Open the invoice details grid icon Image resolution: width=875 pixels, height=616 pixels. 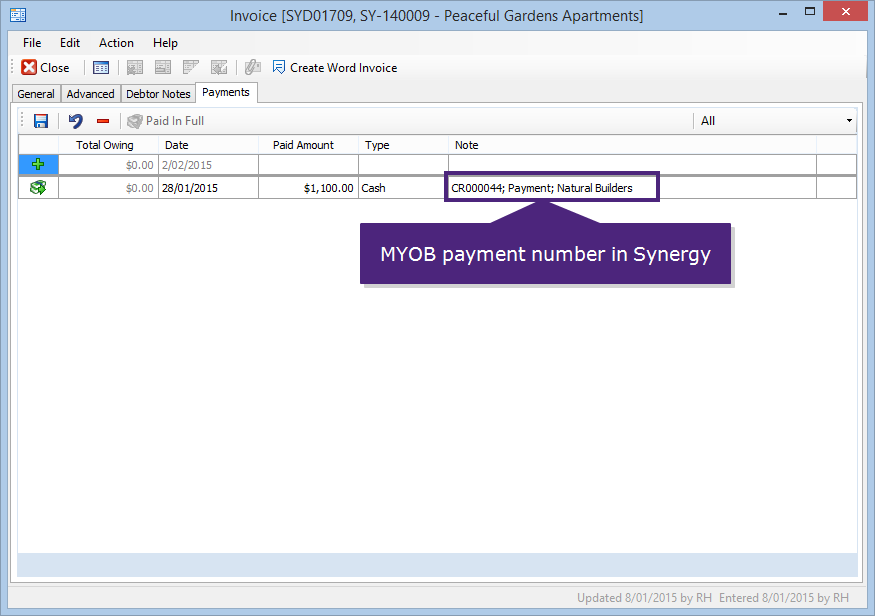coord(100,67)
